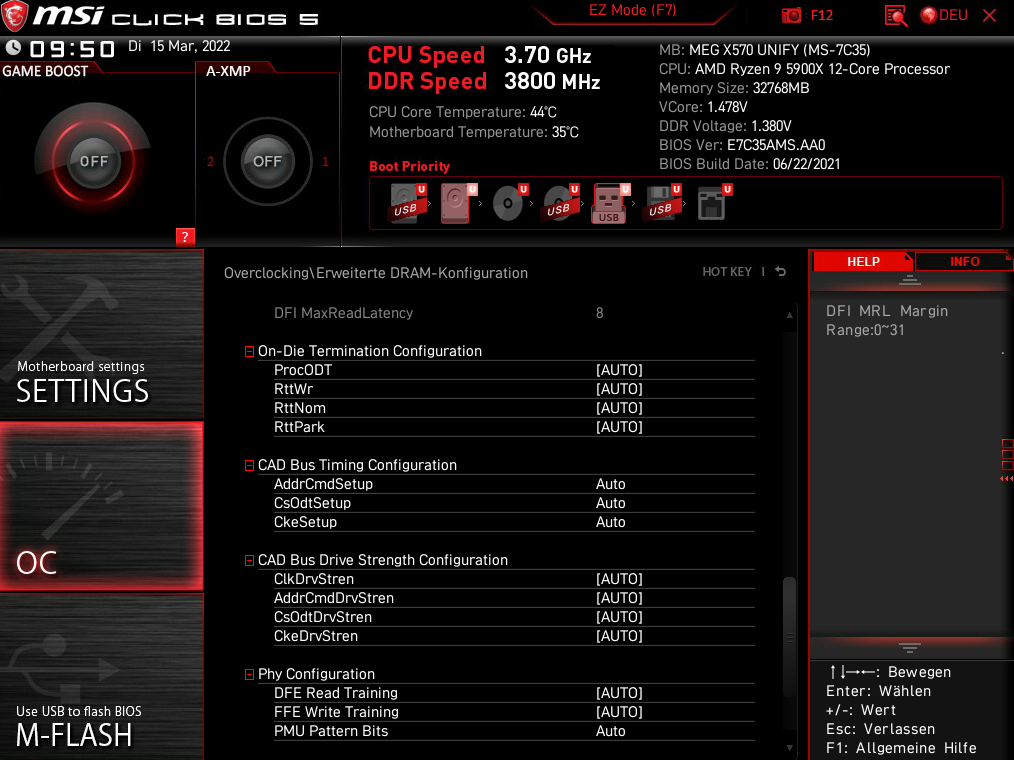Click the date Di 15 Mar, 2022
1014x760 pixels.
pos(179,46)
